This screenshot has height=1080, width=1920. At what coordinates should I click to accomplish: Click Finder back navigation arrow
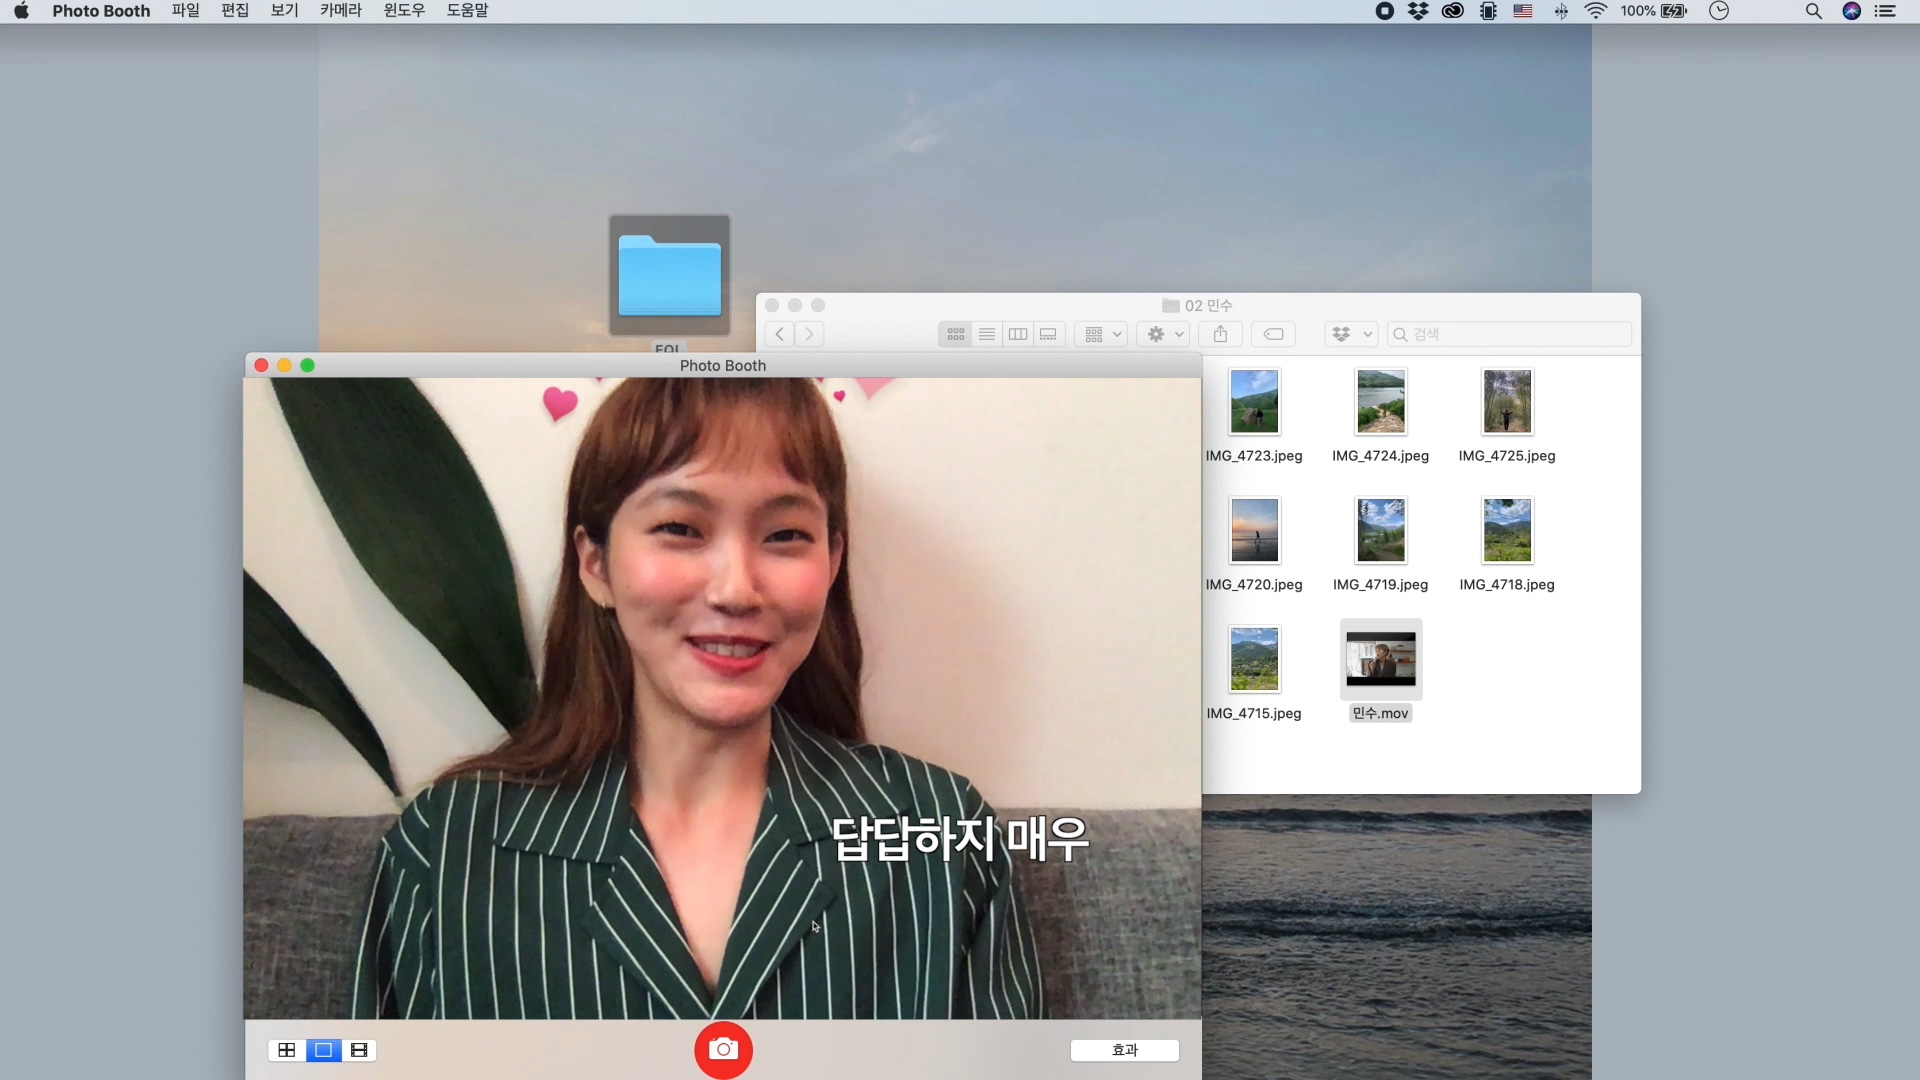click(x=780, y=334)
